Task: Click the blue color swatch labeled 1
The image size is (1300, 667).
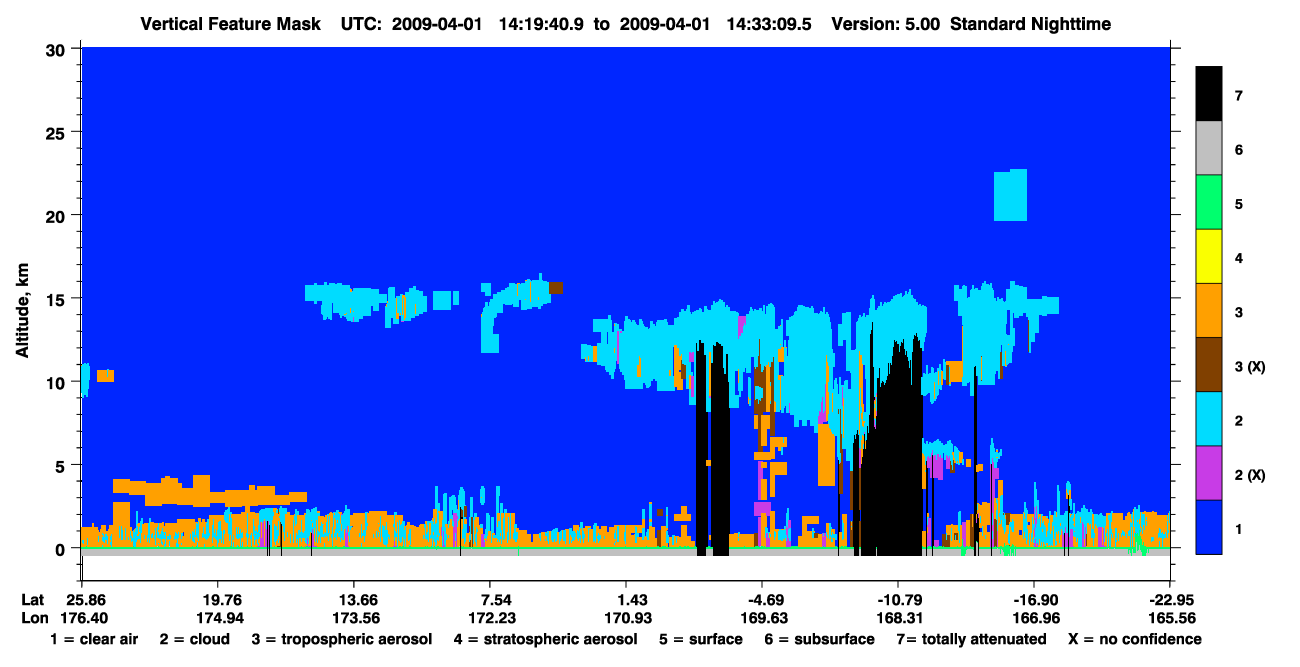Action: (x=1209, y=527)
